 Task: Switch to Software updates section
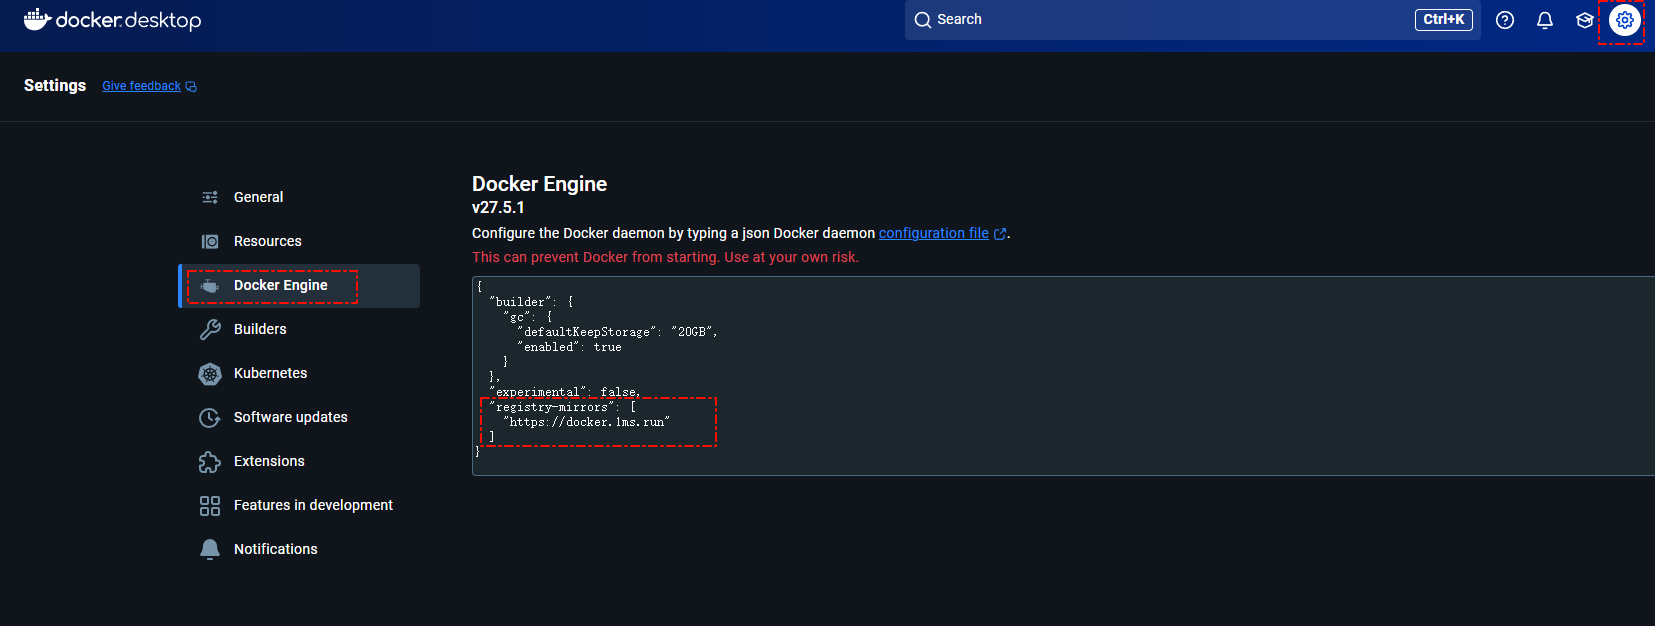[x=300, y=417]
